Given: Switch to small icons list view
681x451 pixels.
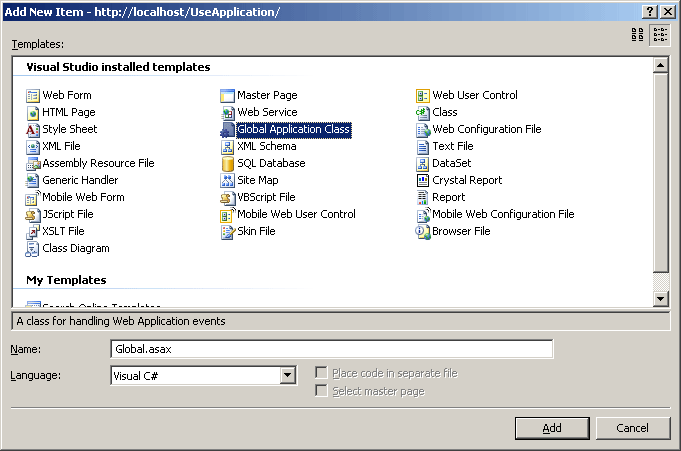Looking at the screenshot, I should pyautogui.click(x=660, y=35).
